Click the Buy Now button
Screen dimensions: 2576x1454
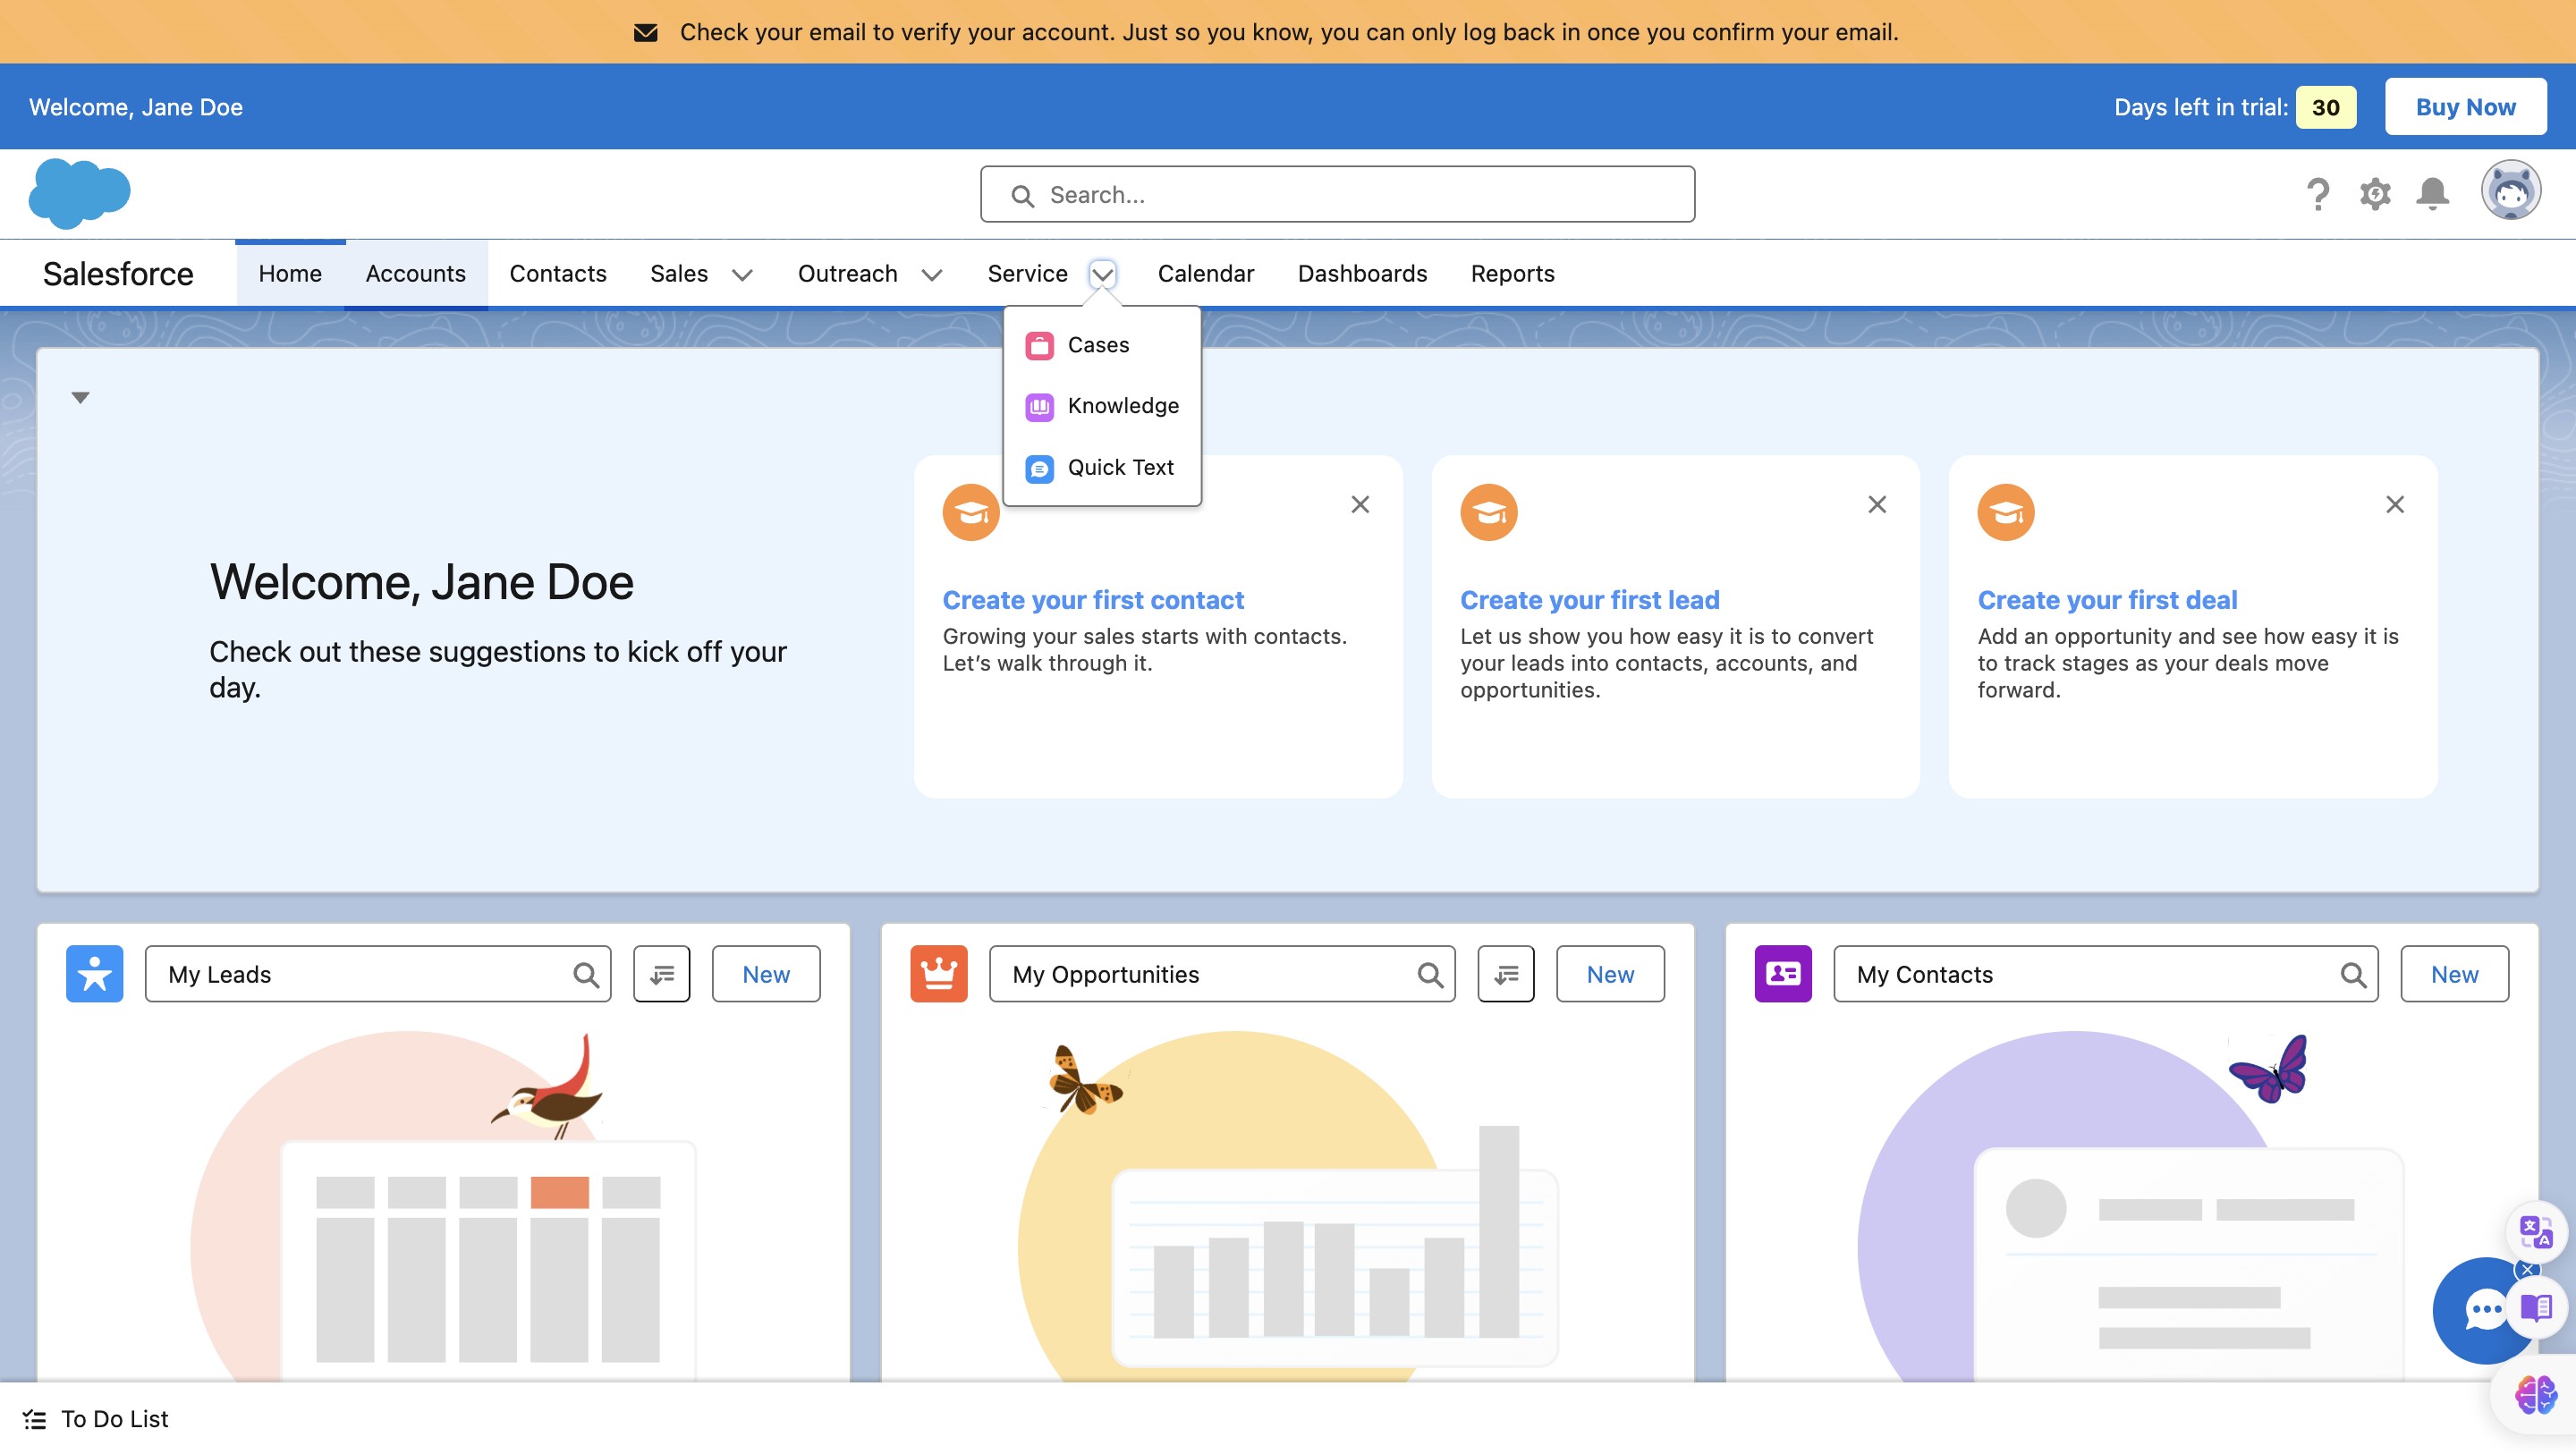click(2465, 107)
